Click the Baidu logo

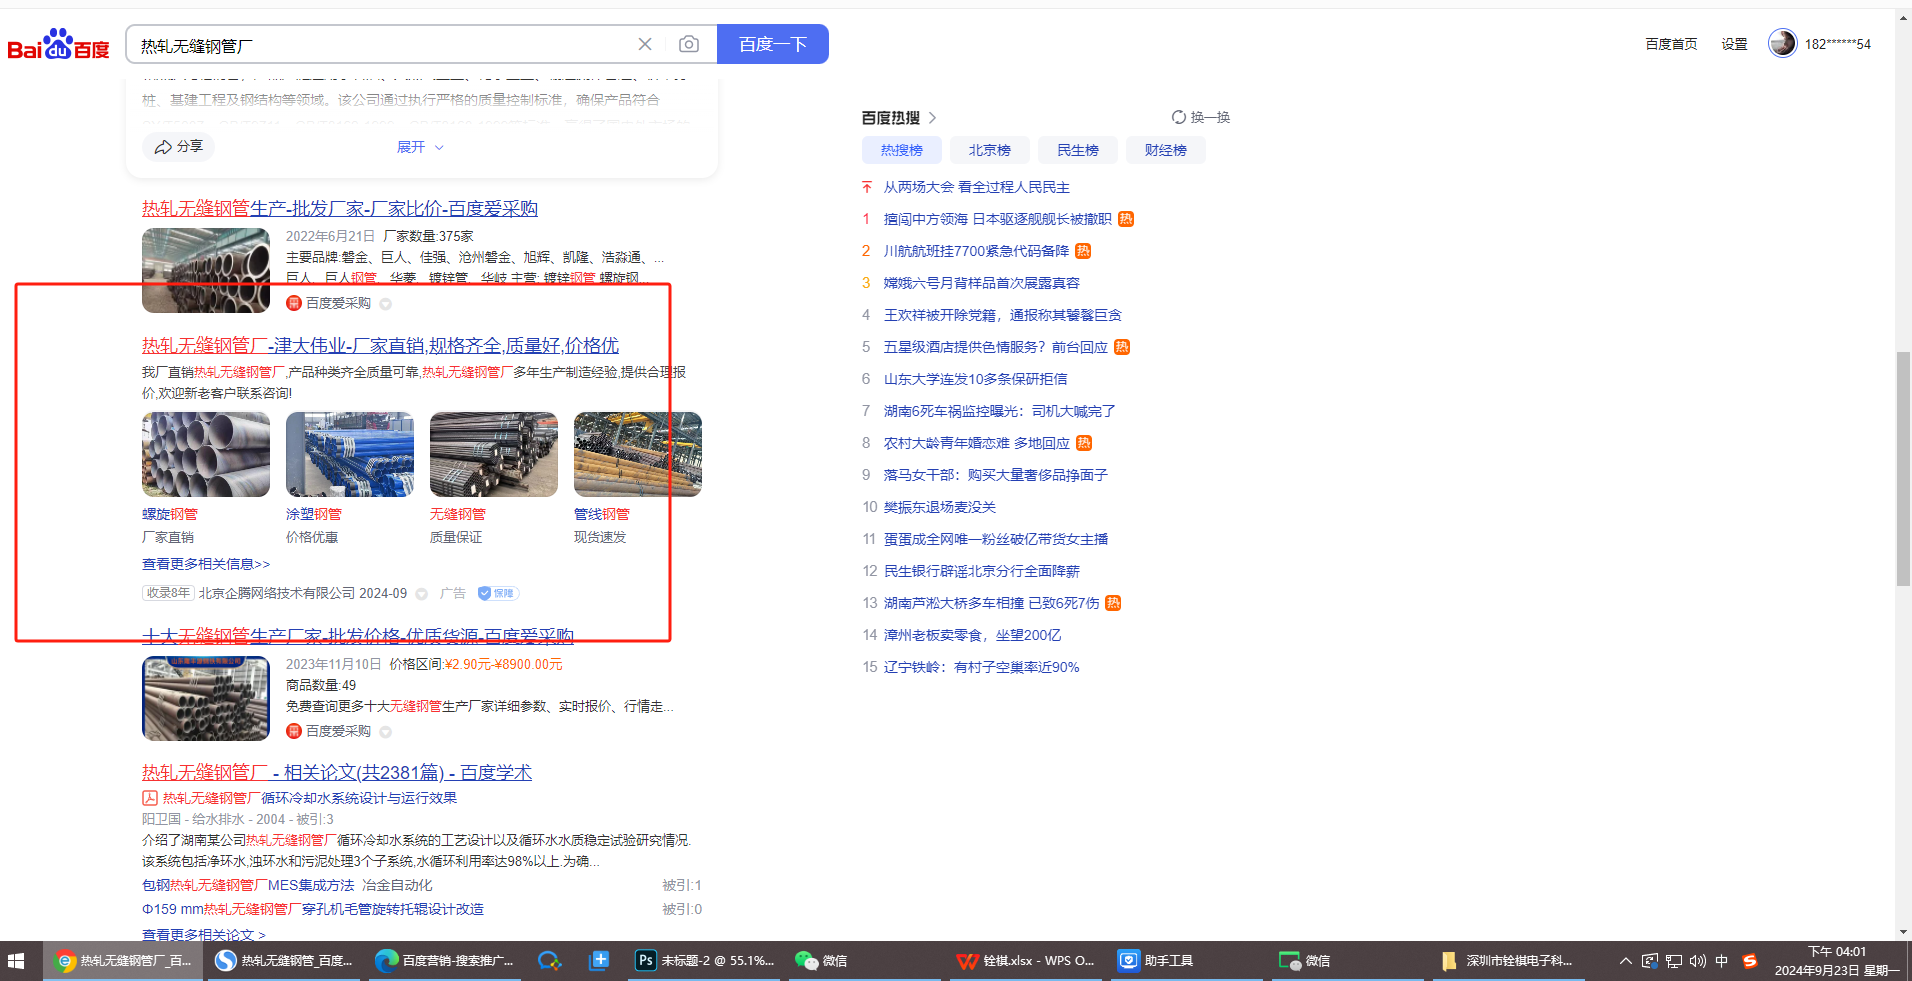(x=58, y=45)
